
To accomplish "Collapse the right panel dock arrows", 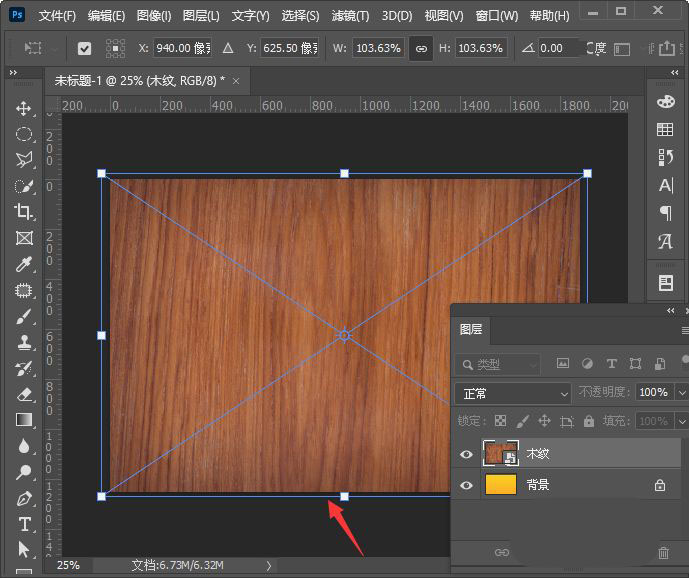I will 674,72.
